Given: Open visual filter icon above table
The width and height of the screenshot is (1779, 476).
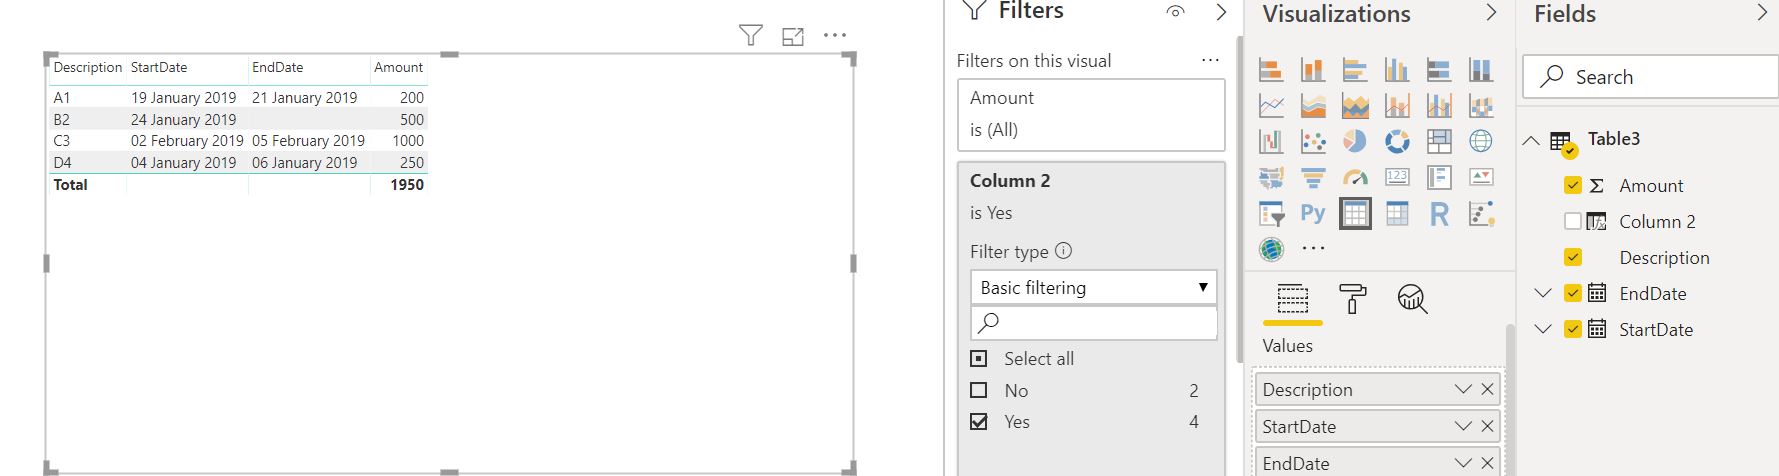Looking at the screenshot, I should [x=751, y=36].
